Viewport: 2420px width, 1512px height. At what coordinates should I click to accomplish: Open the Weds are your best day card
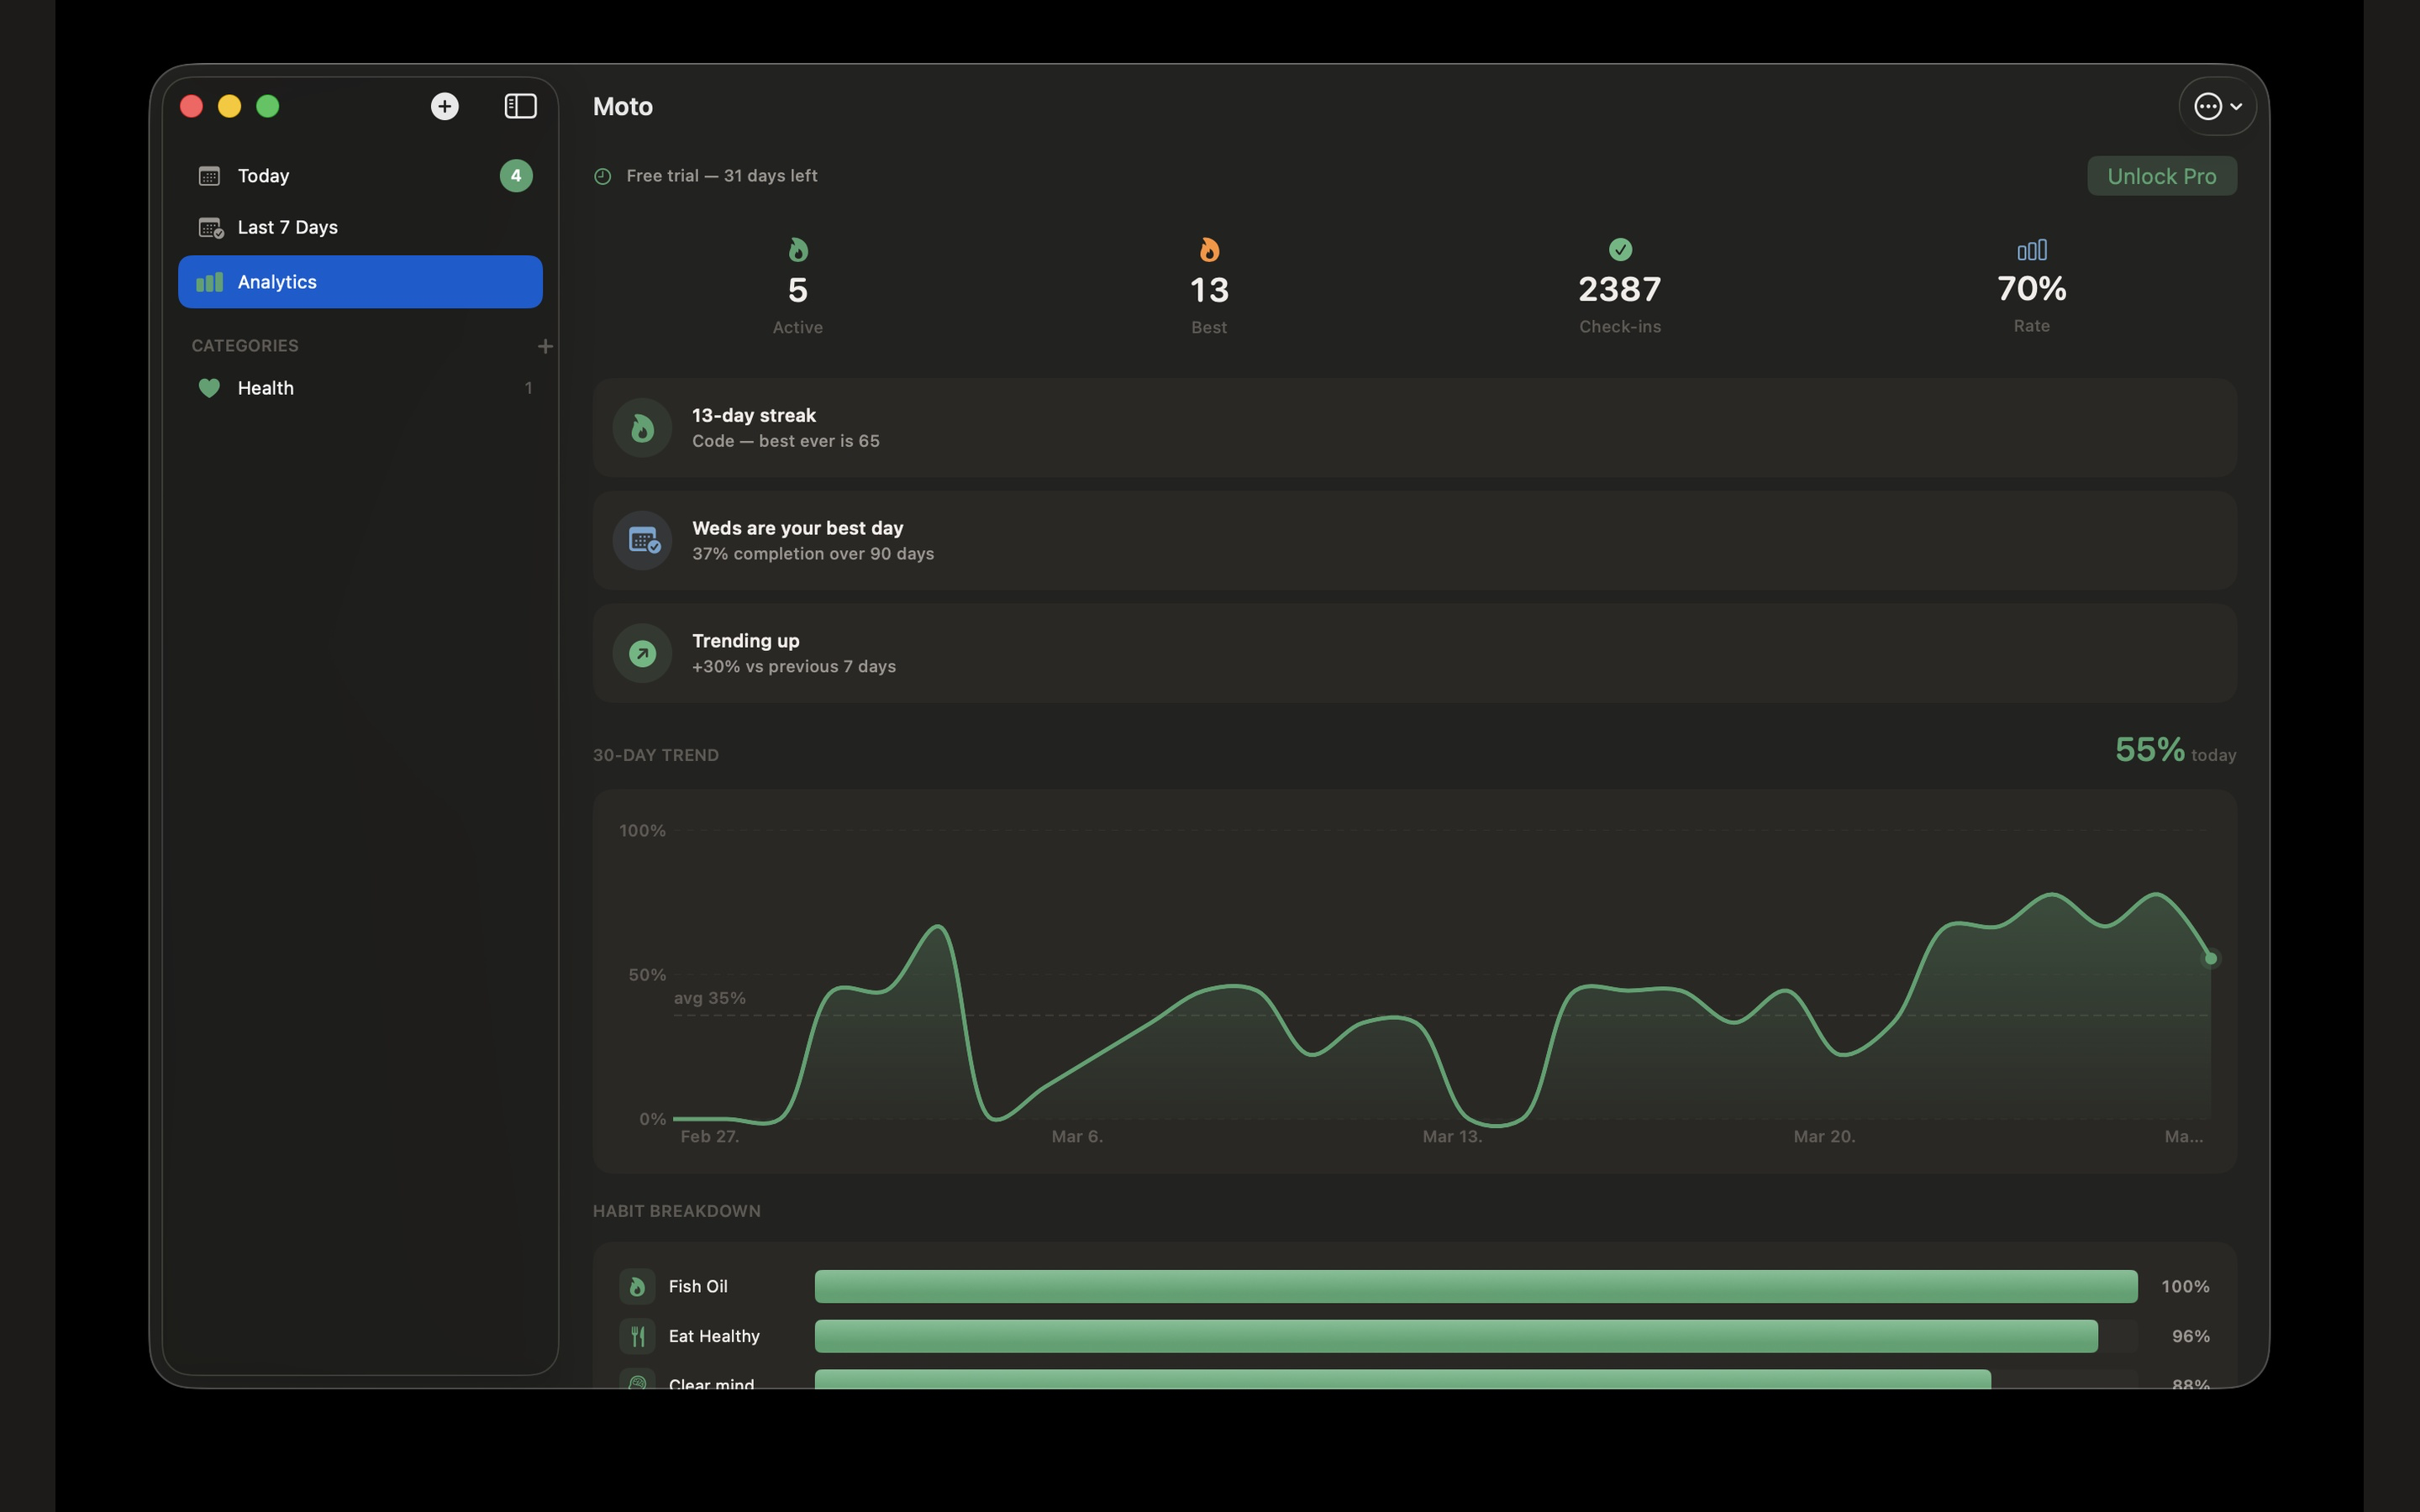coord(1414,540)
